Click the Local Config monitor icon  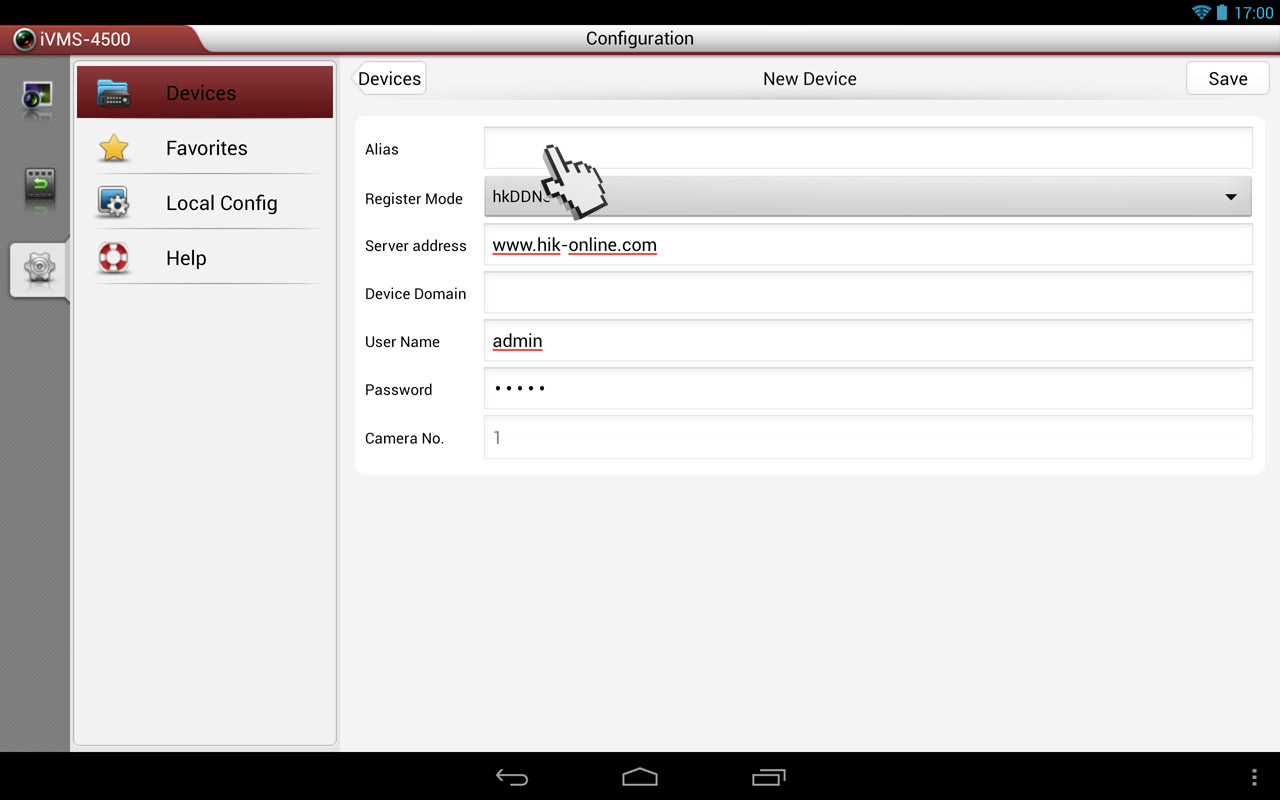tap(113, 202)
